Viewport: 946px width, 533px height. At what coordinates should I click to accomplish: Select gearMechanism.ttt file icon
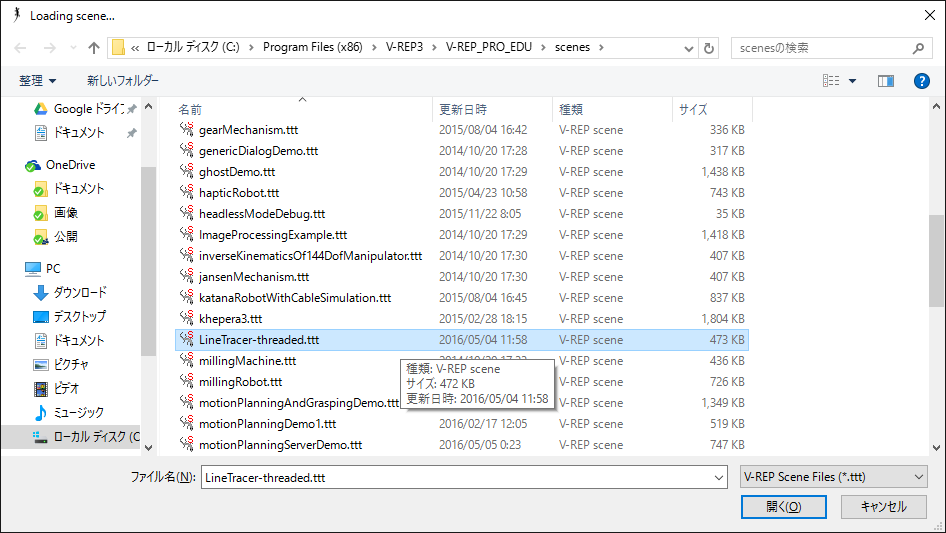point(186,129)
